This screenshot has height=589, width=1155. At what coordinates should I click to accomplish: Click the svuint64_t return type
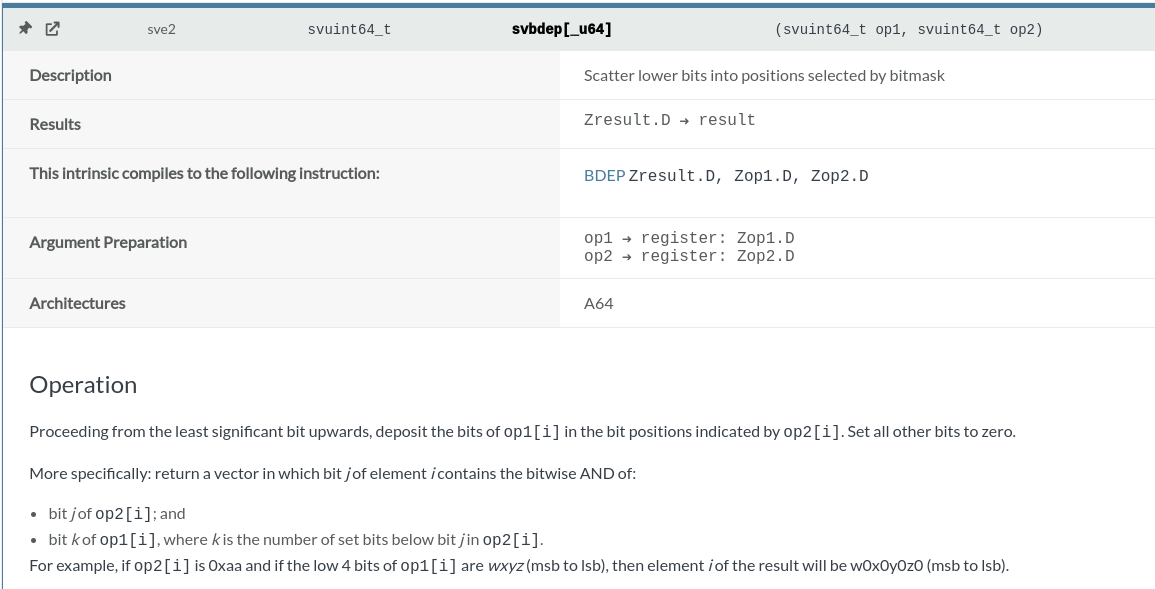tap(349, 29)
